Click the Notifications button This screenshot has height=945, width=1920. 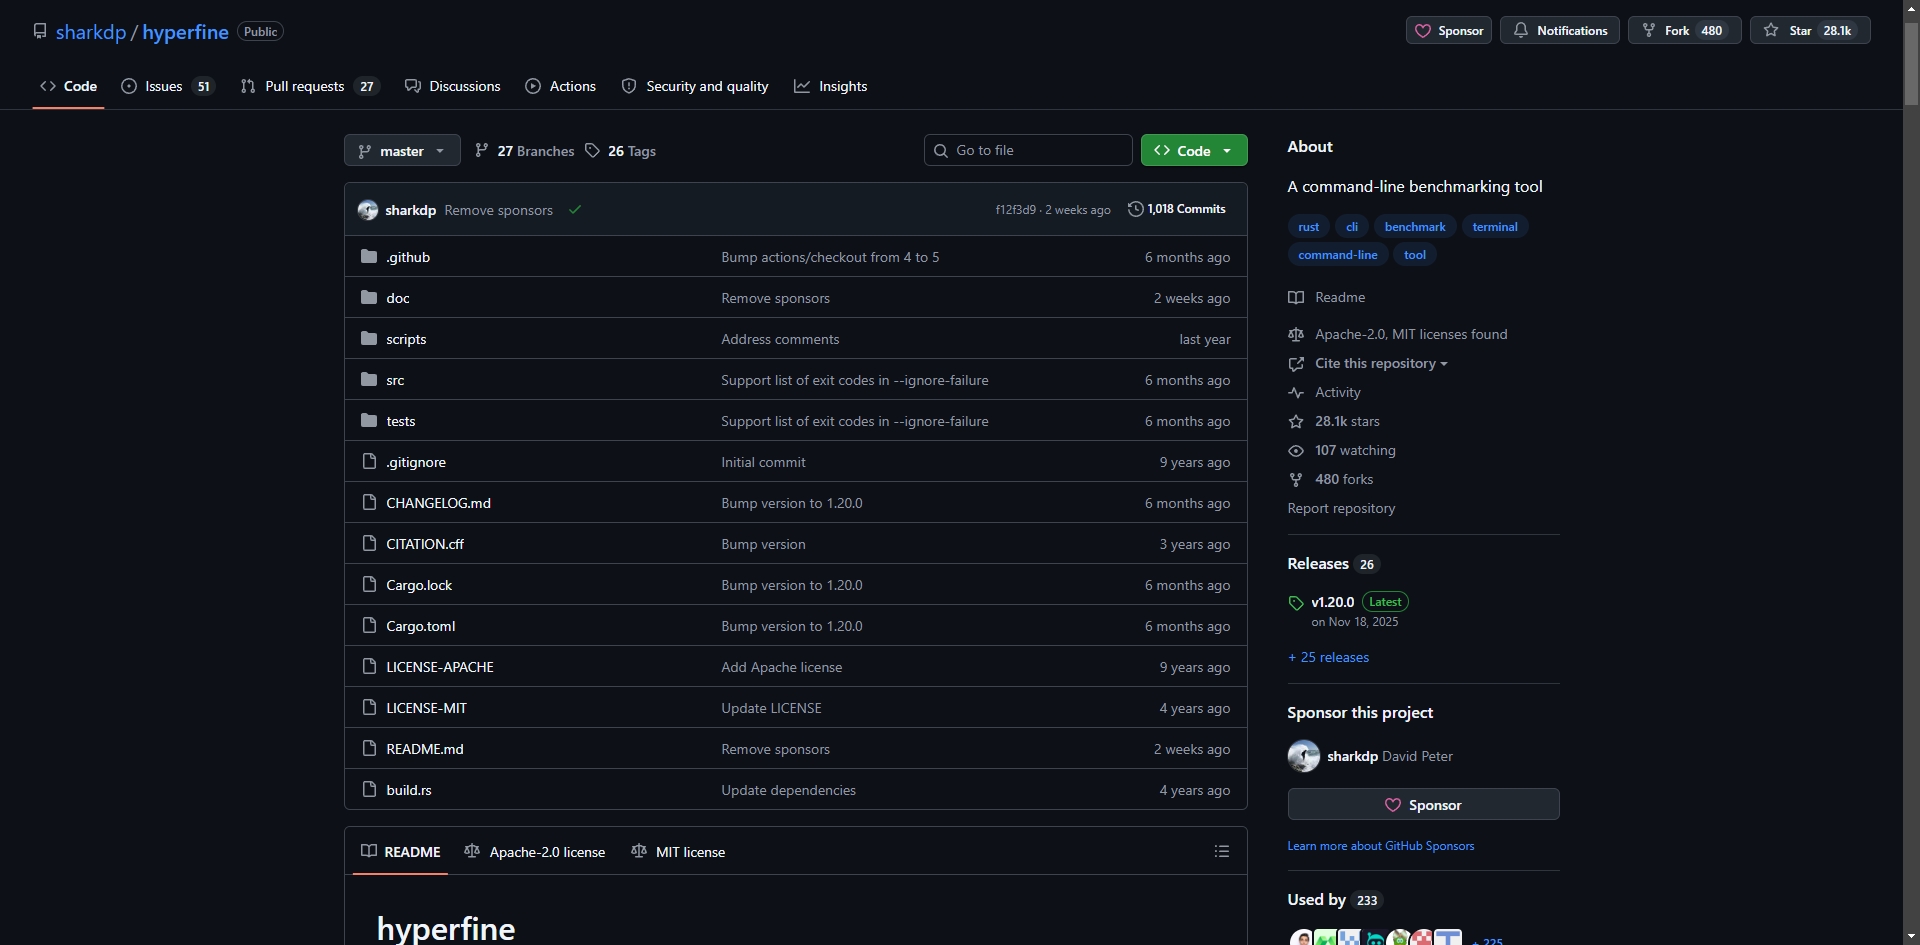pos(1560,31)
